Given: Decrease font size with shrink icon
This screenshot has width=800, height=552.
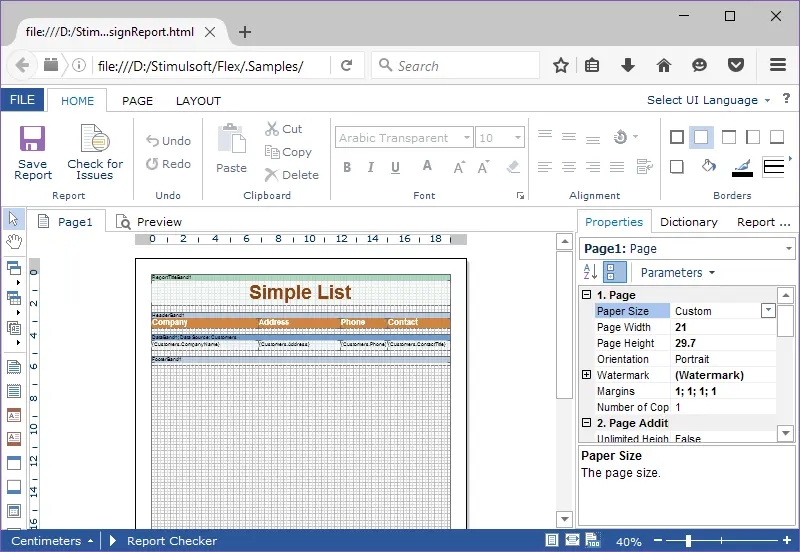Looking at the screenshot, I should click(483, 167).
